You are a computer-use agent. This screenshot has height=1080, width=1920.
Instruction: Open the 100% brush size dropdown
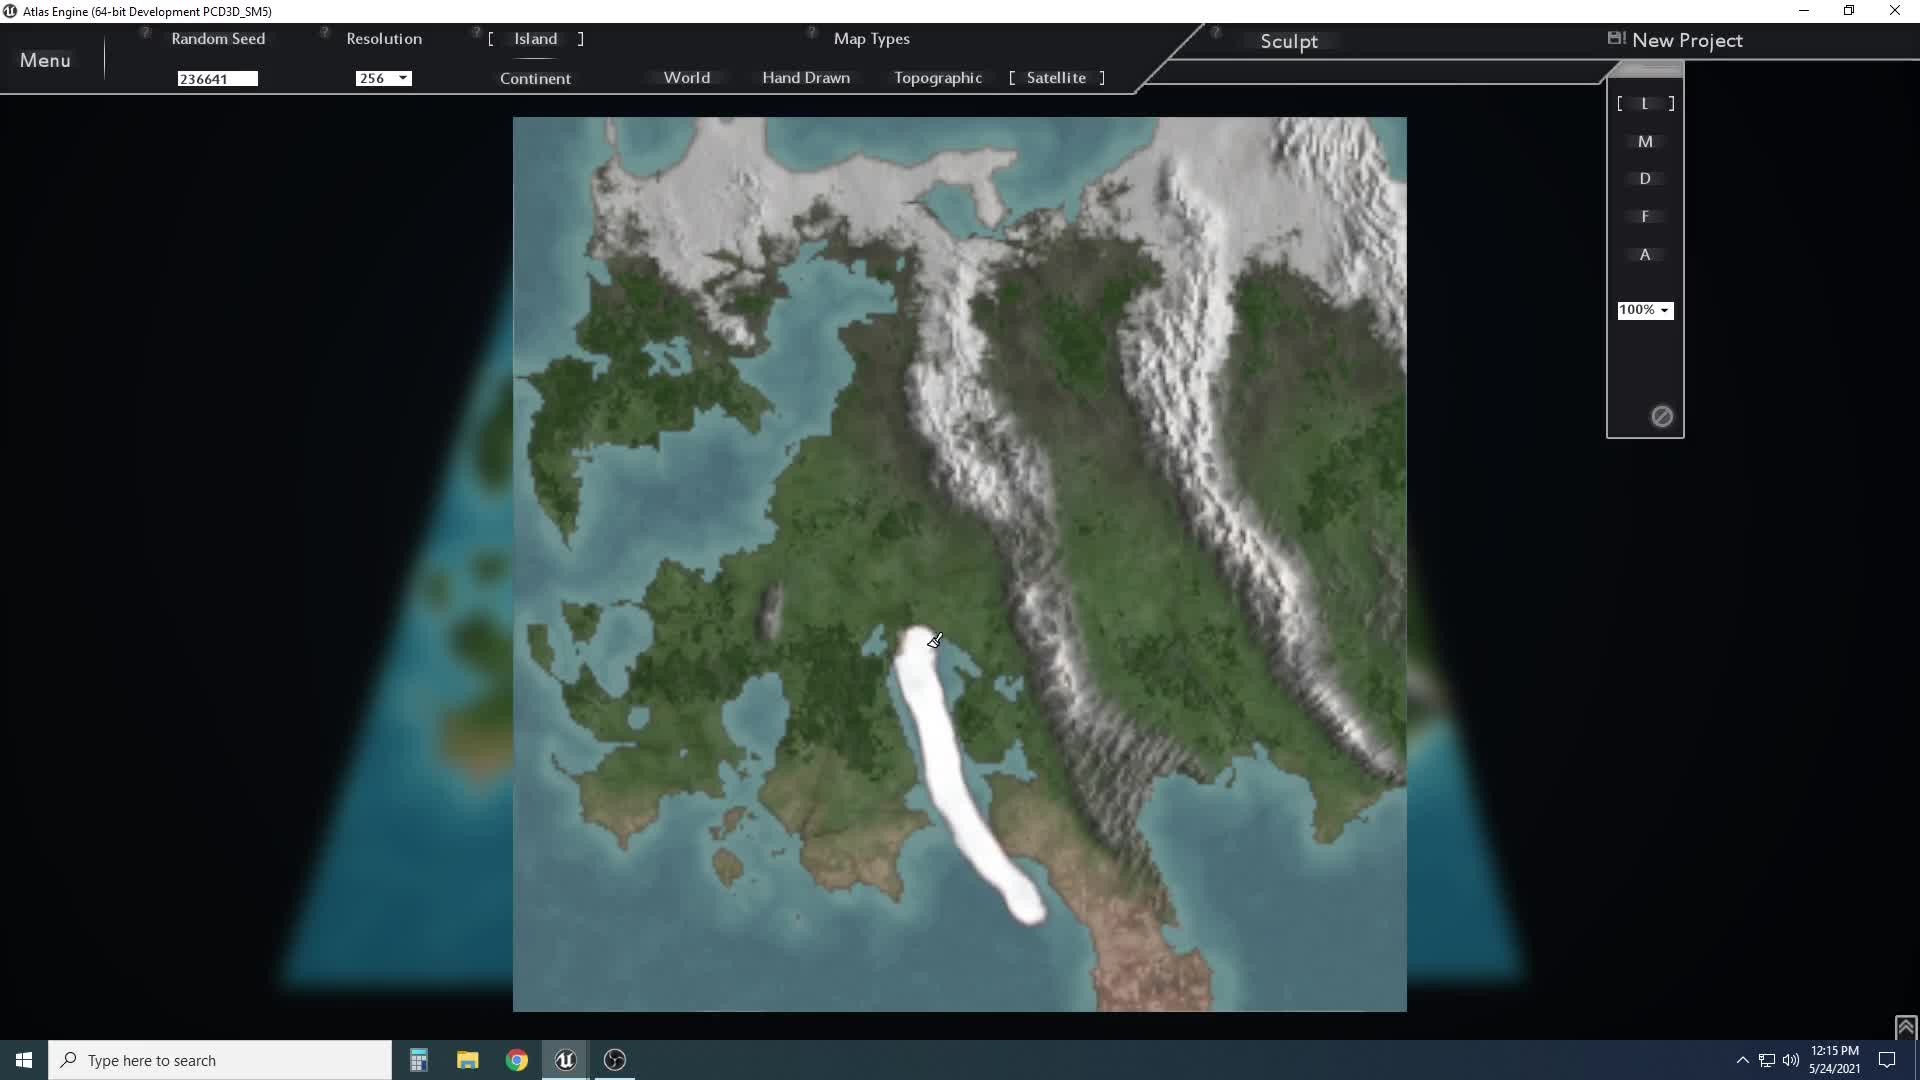click(1644, 310)
